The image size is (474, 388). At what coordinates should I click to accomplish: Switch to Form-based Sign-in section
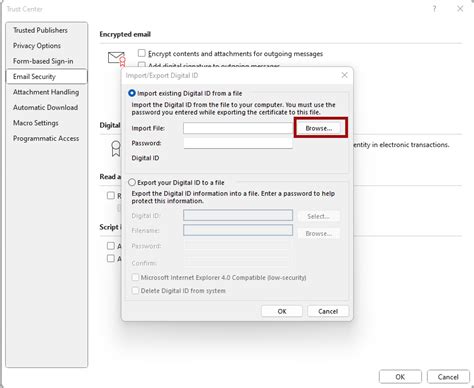tap(43, 61)
